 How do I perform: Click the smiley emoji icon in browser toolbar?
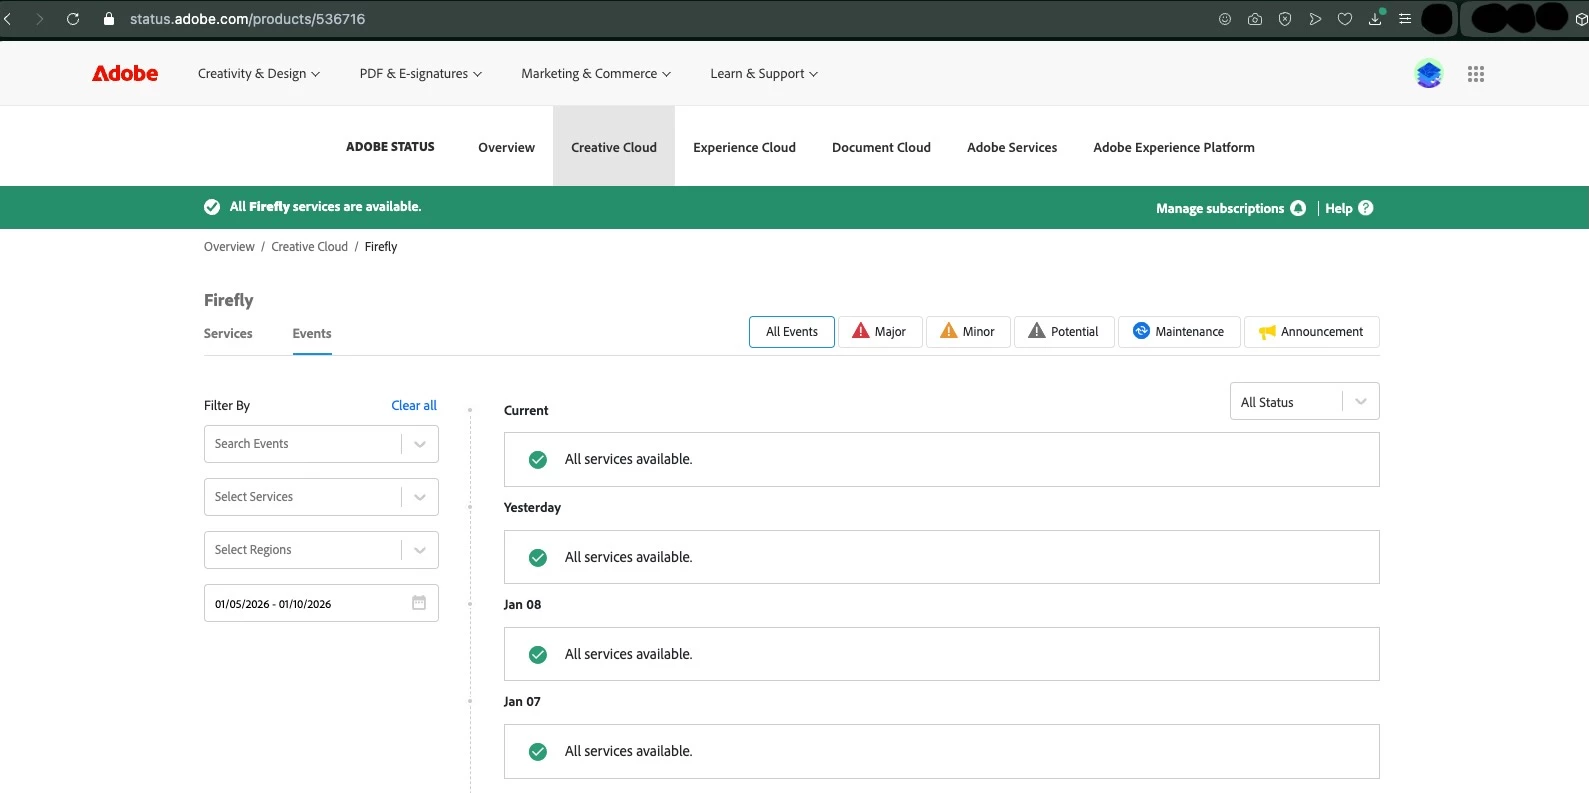pos(1225,19)
